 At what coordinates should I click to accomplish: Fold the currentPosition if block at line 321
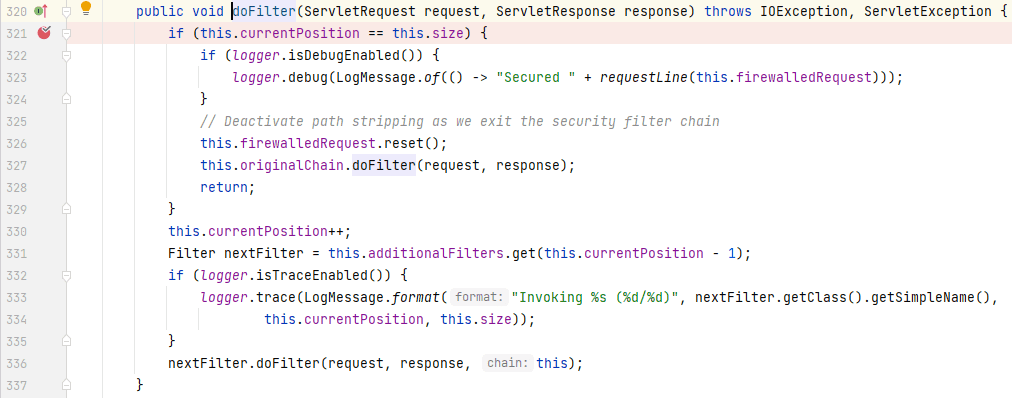pyautogui.click(x=66, y=34)
